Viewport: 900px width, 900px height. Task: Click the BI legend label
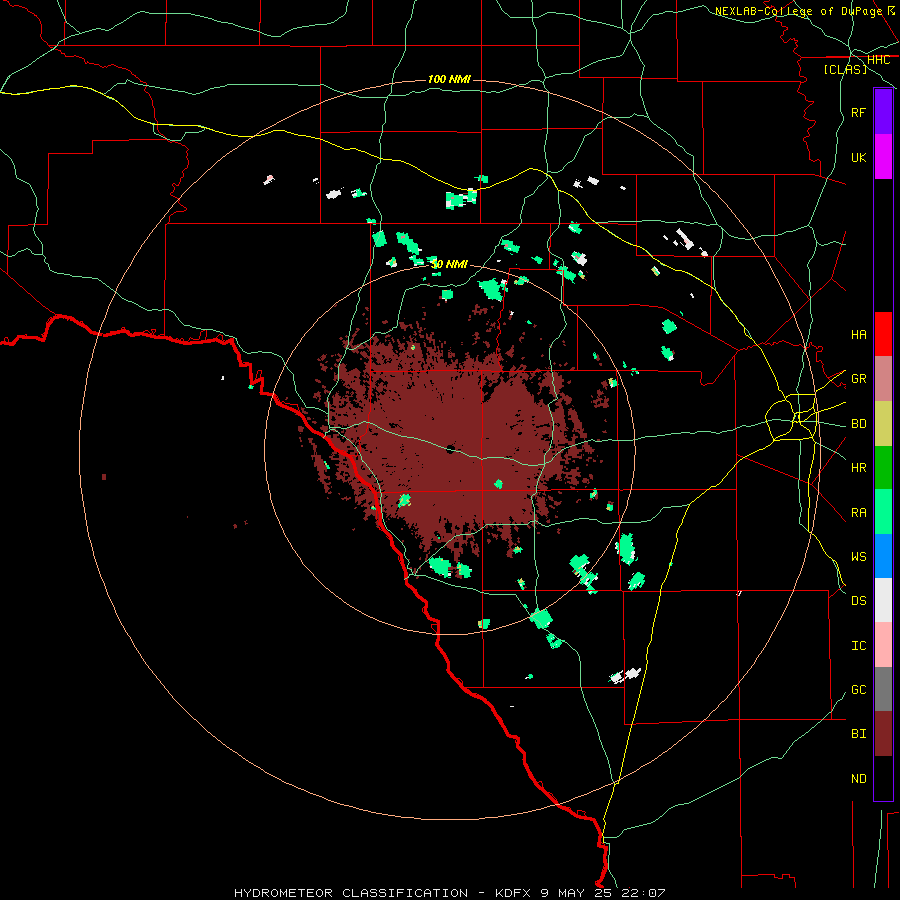[858, 734]
